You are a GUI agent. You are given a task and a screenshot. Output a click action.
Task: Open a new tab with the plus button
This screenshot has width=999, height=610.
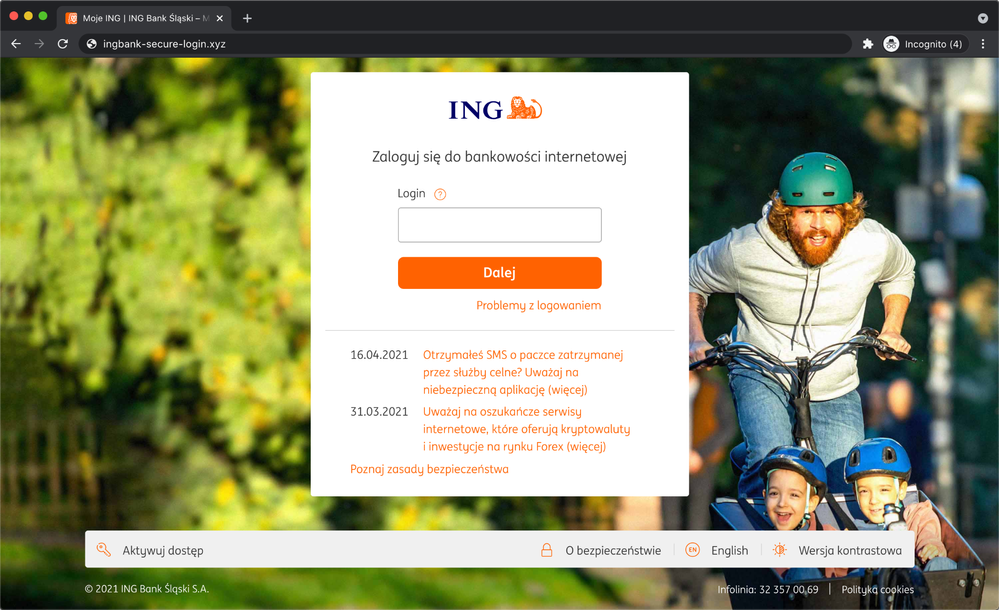(x=247, y=18)
